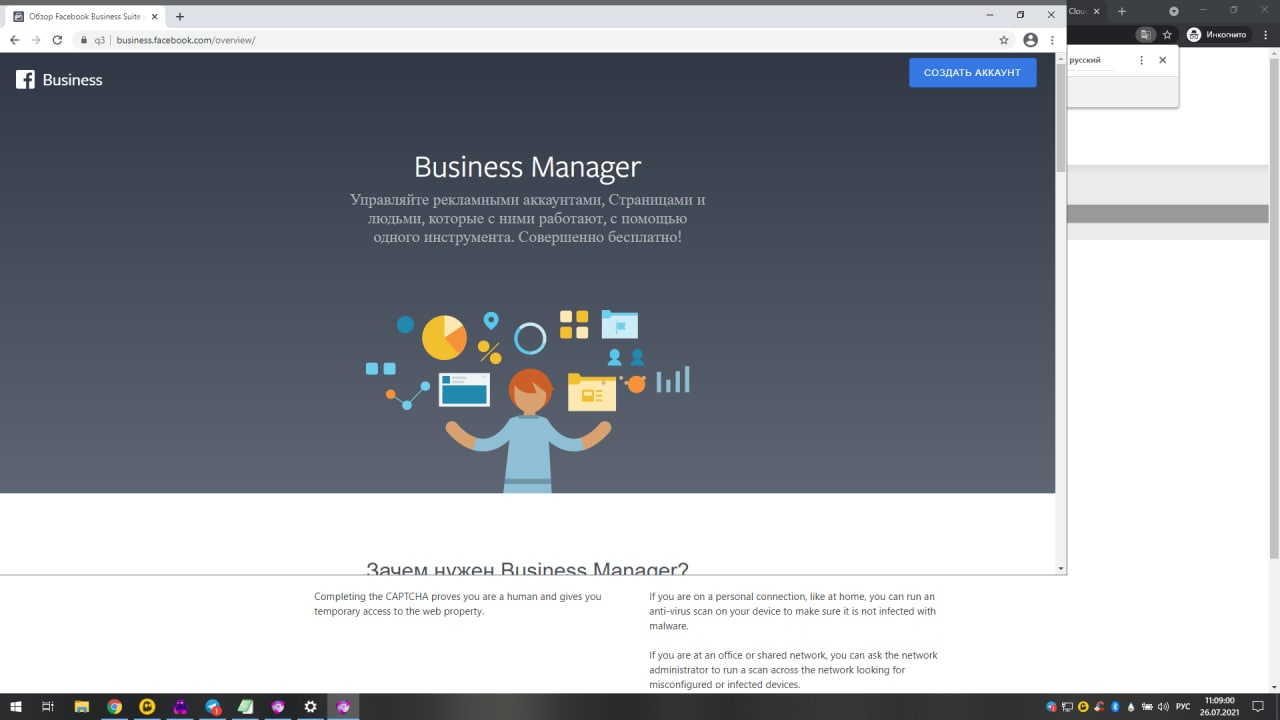Bookmark this page with the star icon
Viewport: 1280px width, 720px height.
coord(1004,40)
